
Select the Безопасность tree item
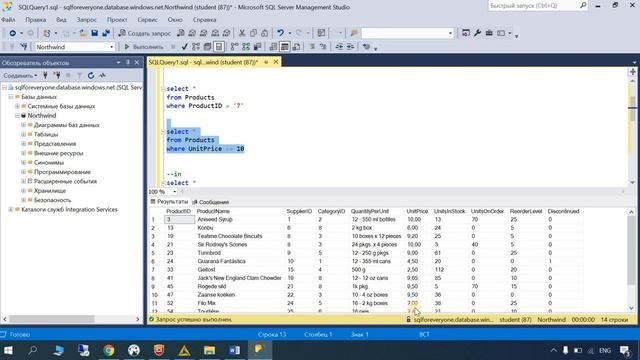click(53, 200)
